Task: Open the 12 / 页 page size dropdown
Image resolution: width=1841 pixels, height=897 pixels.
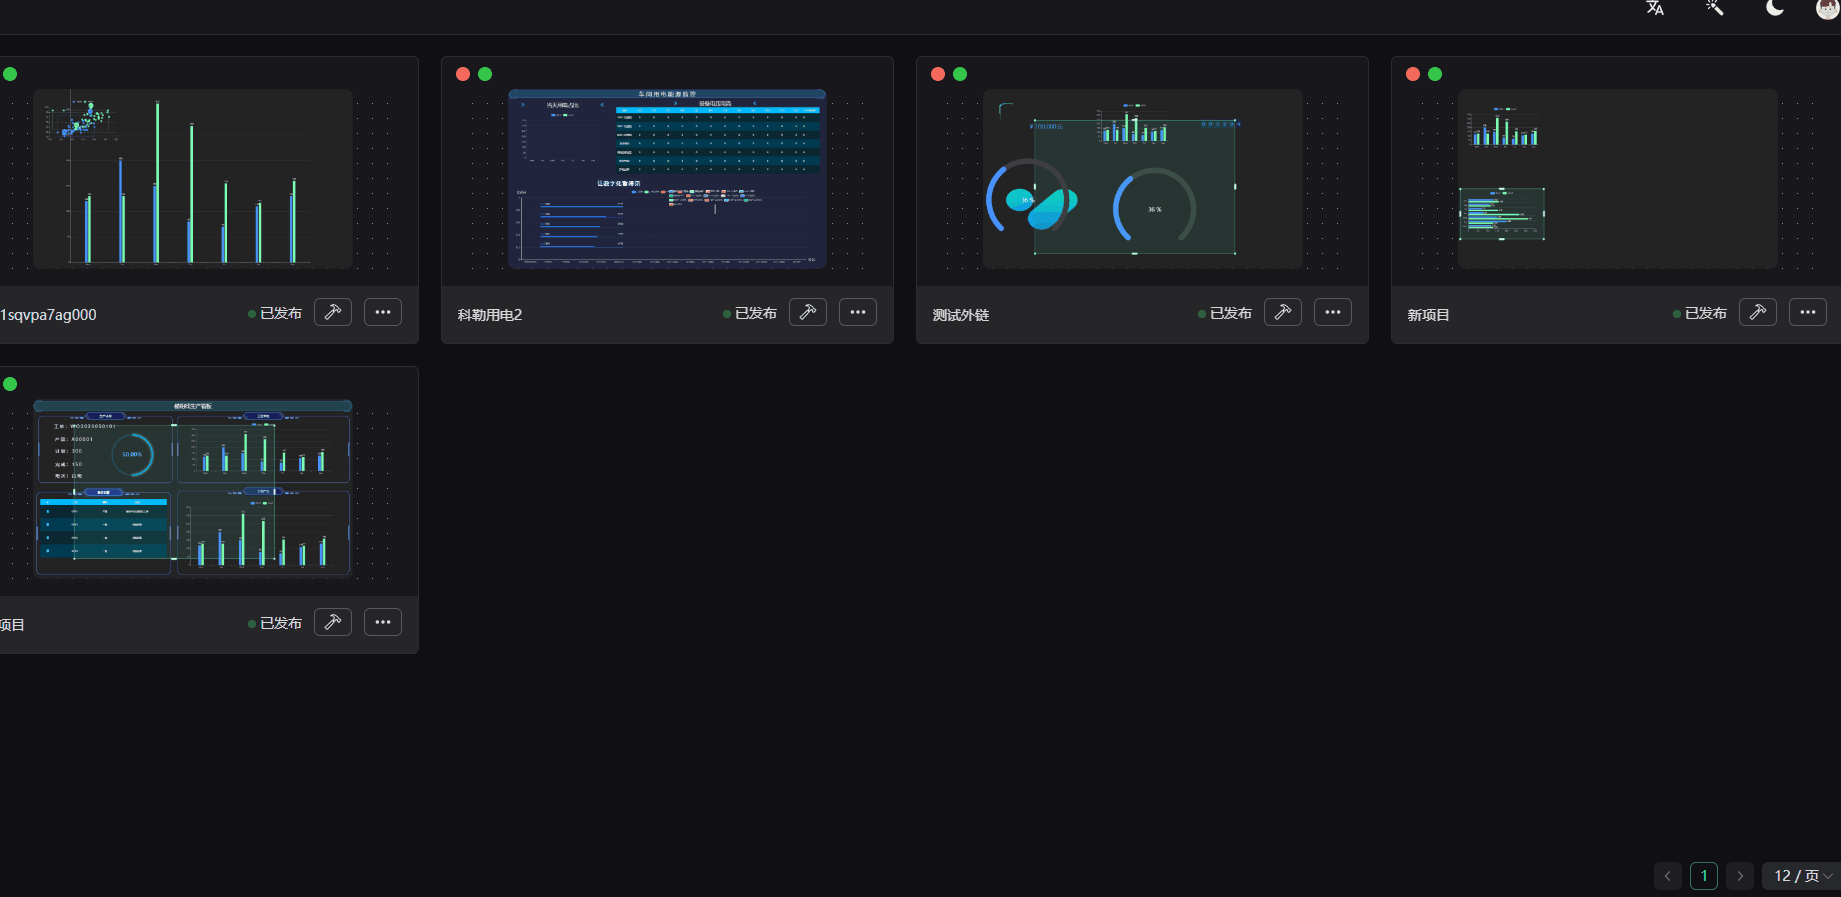Action: [x=1801, y=876]
